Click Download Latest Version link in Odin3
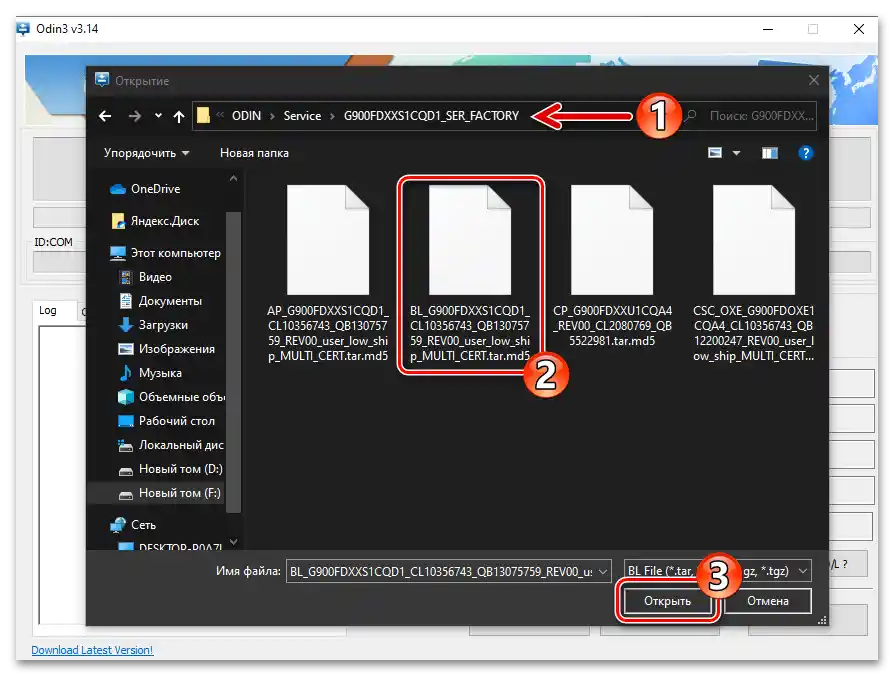 92,650
